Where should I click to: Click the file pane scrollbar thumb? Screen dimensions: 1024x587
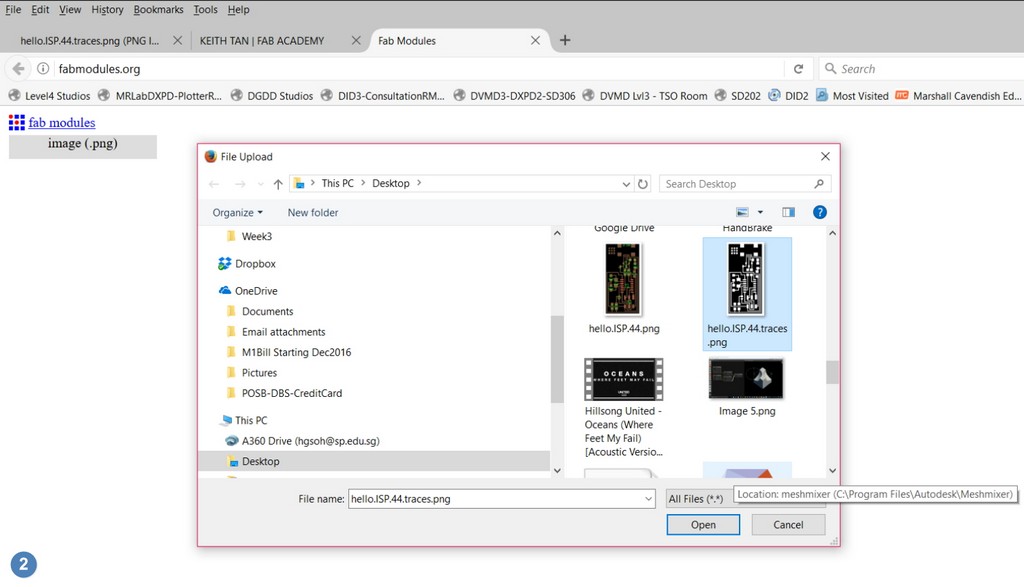point(832,373)
